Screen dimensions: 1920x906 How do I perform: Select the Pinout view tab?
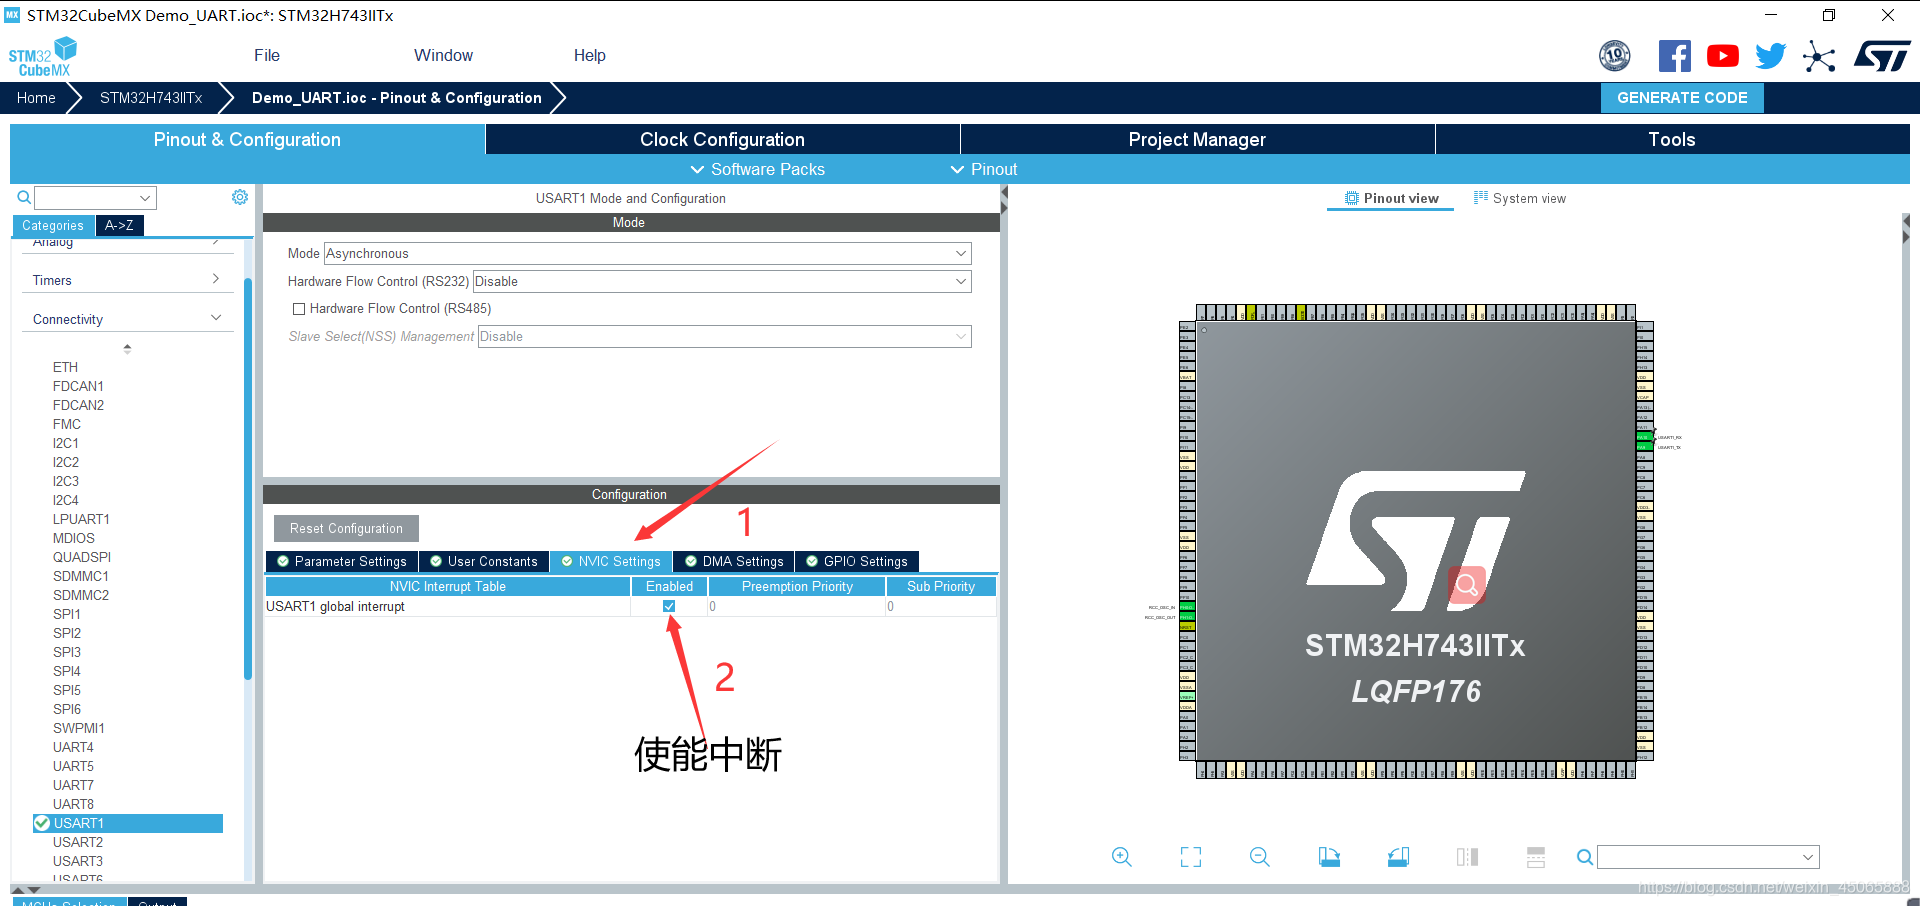point(1391,198)
